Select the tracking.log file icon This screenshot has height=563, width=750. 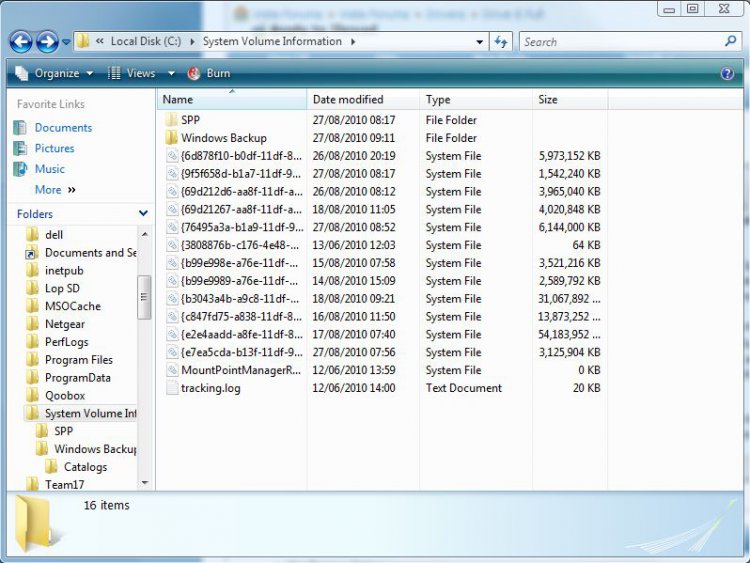click(x=172, y=388)
